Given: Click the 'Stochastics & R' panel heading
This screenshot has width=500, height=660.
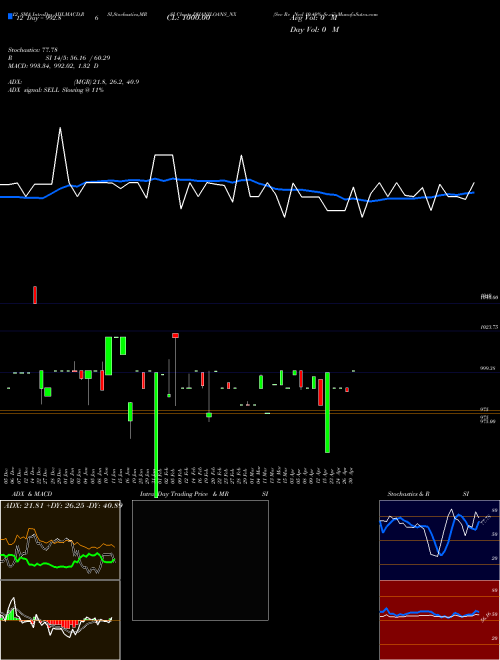Looking at the screenshot, I should pyautogui.click(x=408, y=494).
